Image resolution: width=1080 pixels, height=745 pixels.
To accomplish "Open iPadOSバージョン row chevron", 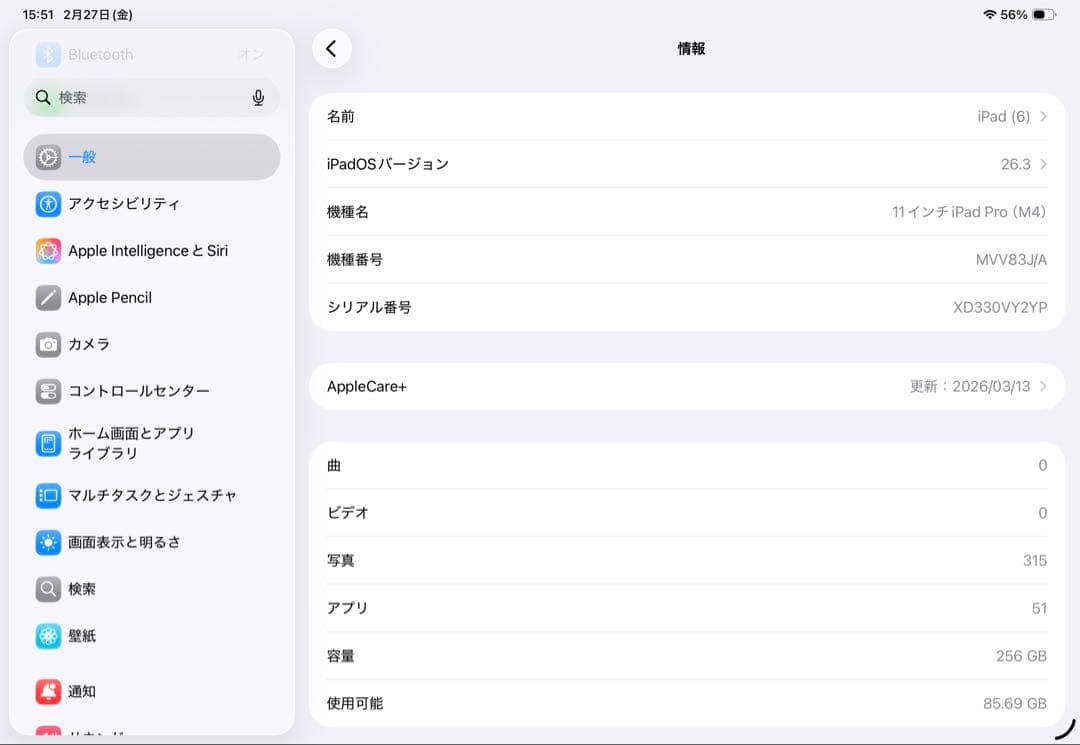I will 1043,164.
